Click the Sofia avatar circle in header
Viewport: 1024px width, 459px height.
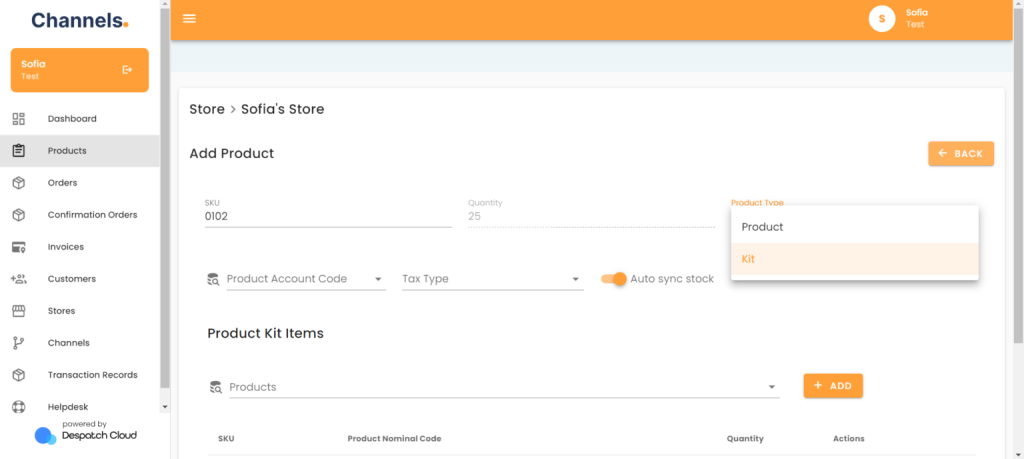[x=882, y=18]
